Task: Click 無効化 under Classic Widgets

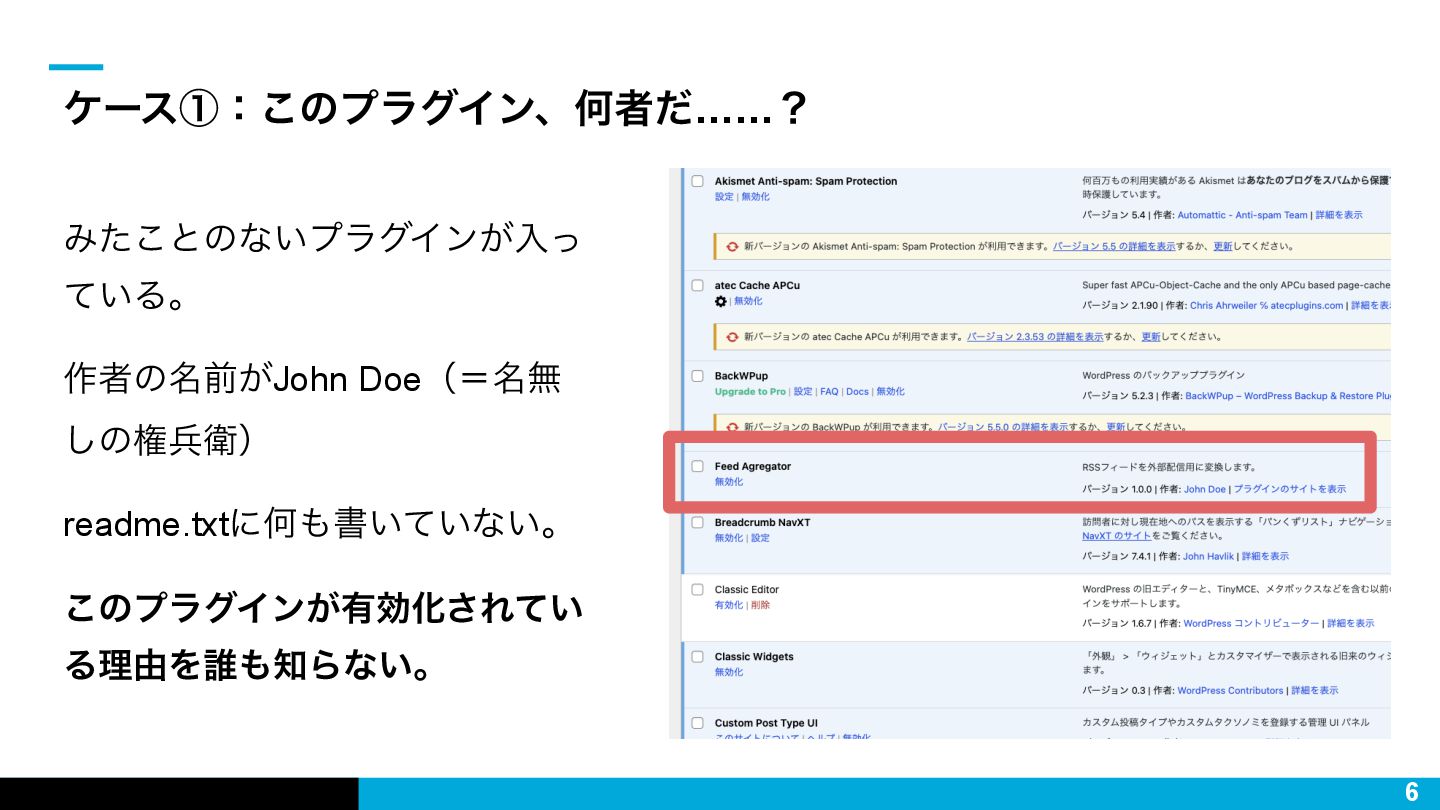Action: coord(729,672)
